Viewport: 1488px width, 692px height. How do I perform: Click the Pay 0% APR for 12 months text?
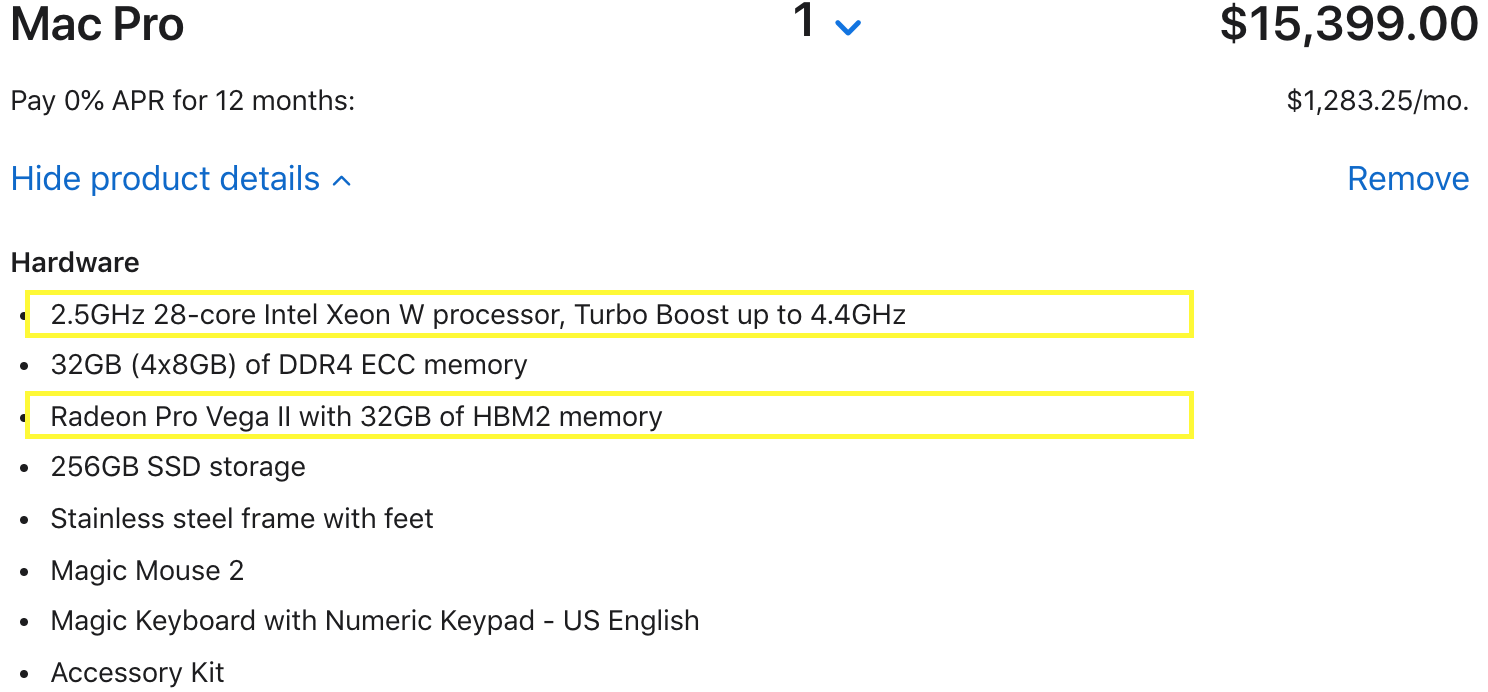(x=183, y=101)
